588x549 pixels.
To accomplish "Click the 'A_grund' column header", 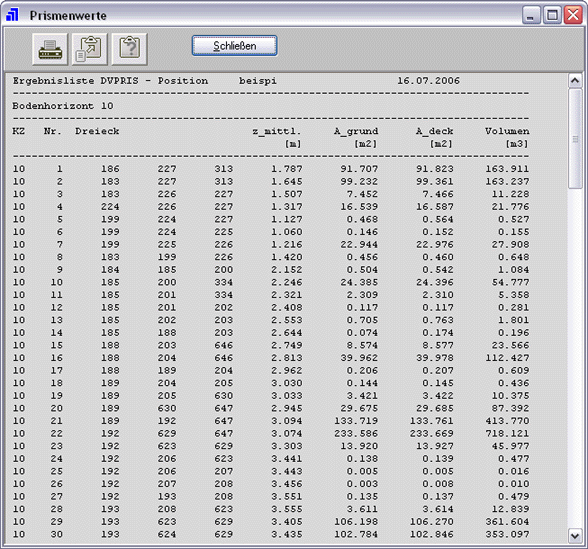I will [356, 131].
